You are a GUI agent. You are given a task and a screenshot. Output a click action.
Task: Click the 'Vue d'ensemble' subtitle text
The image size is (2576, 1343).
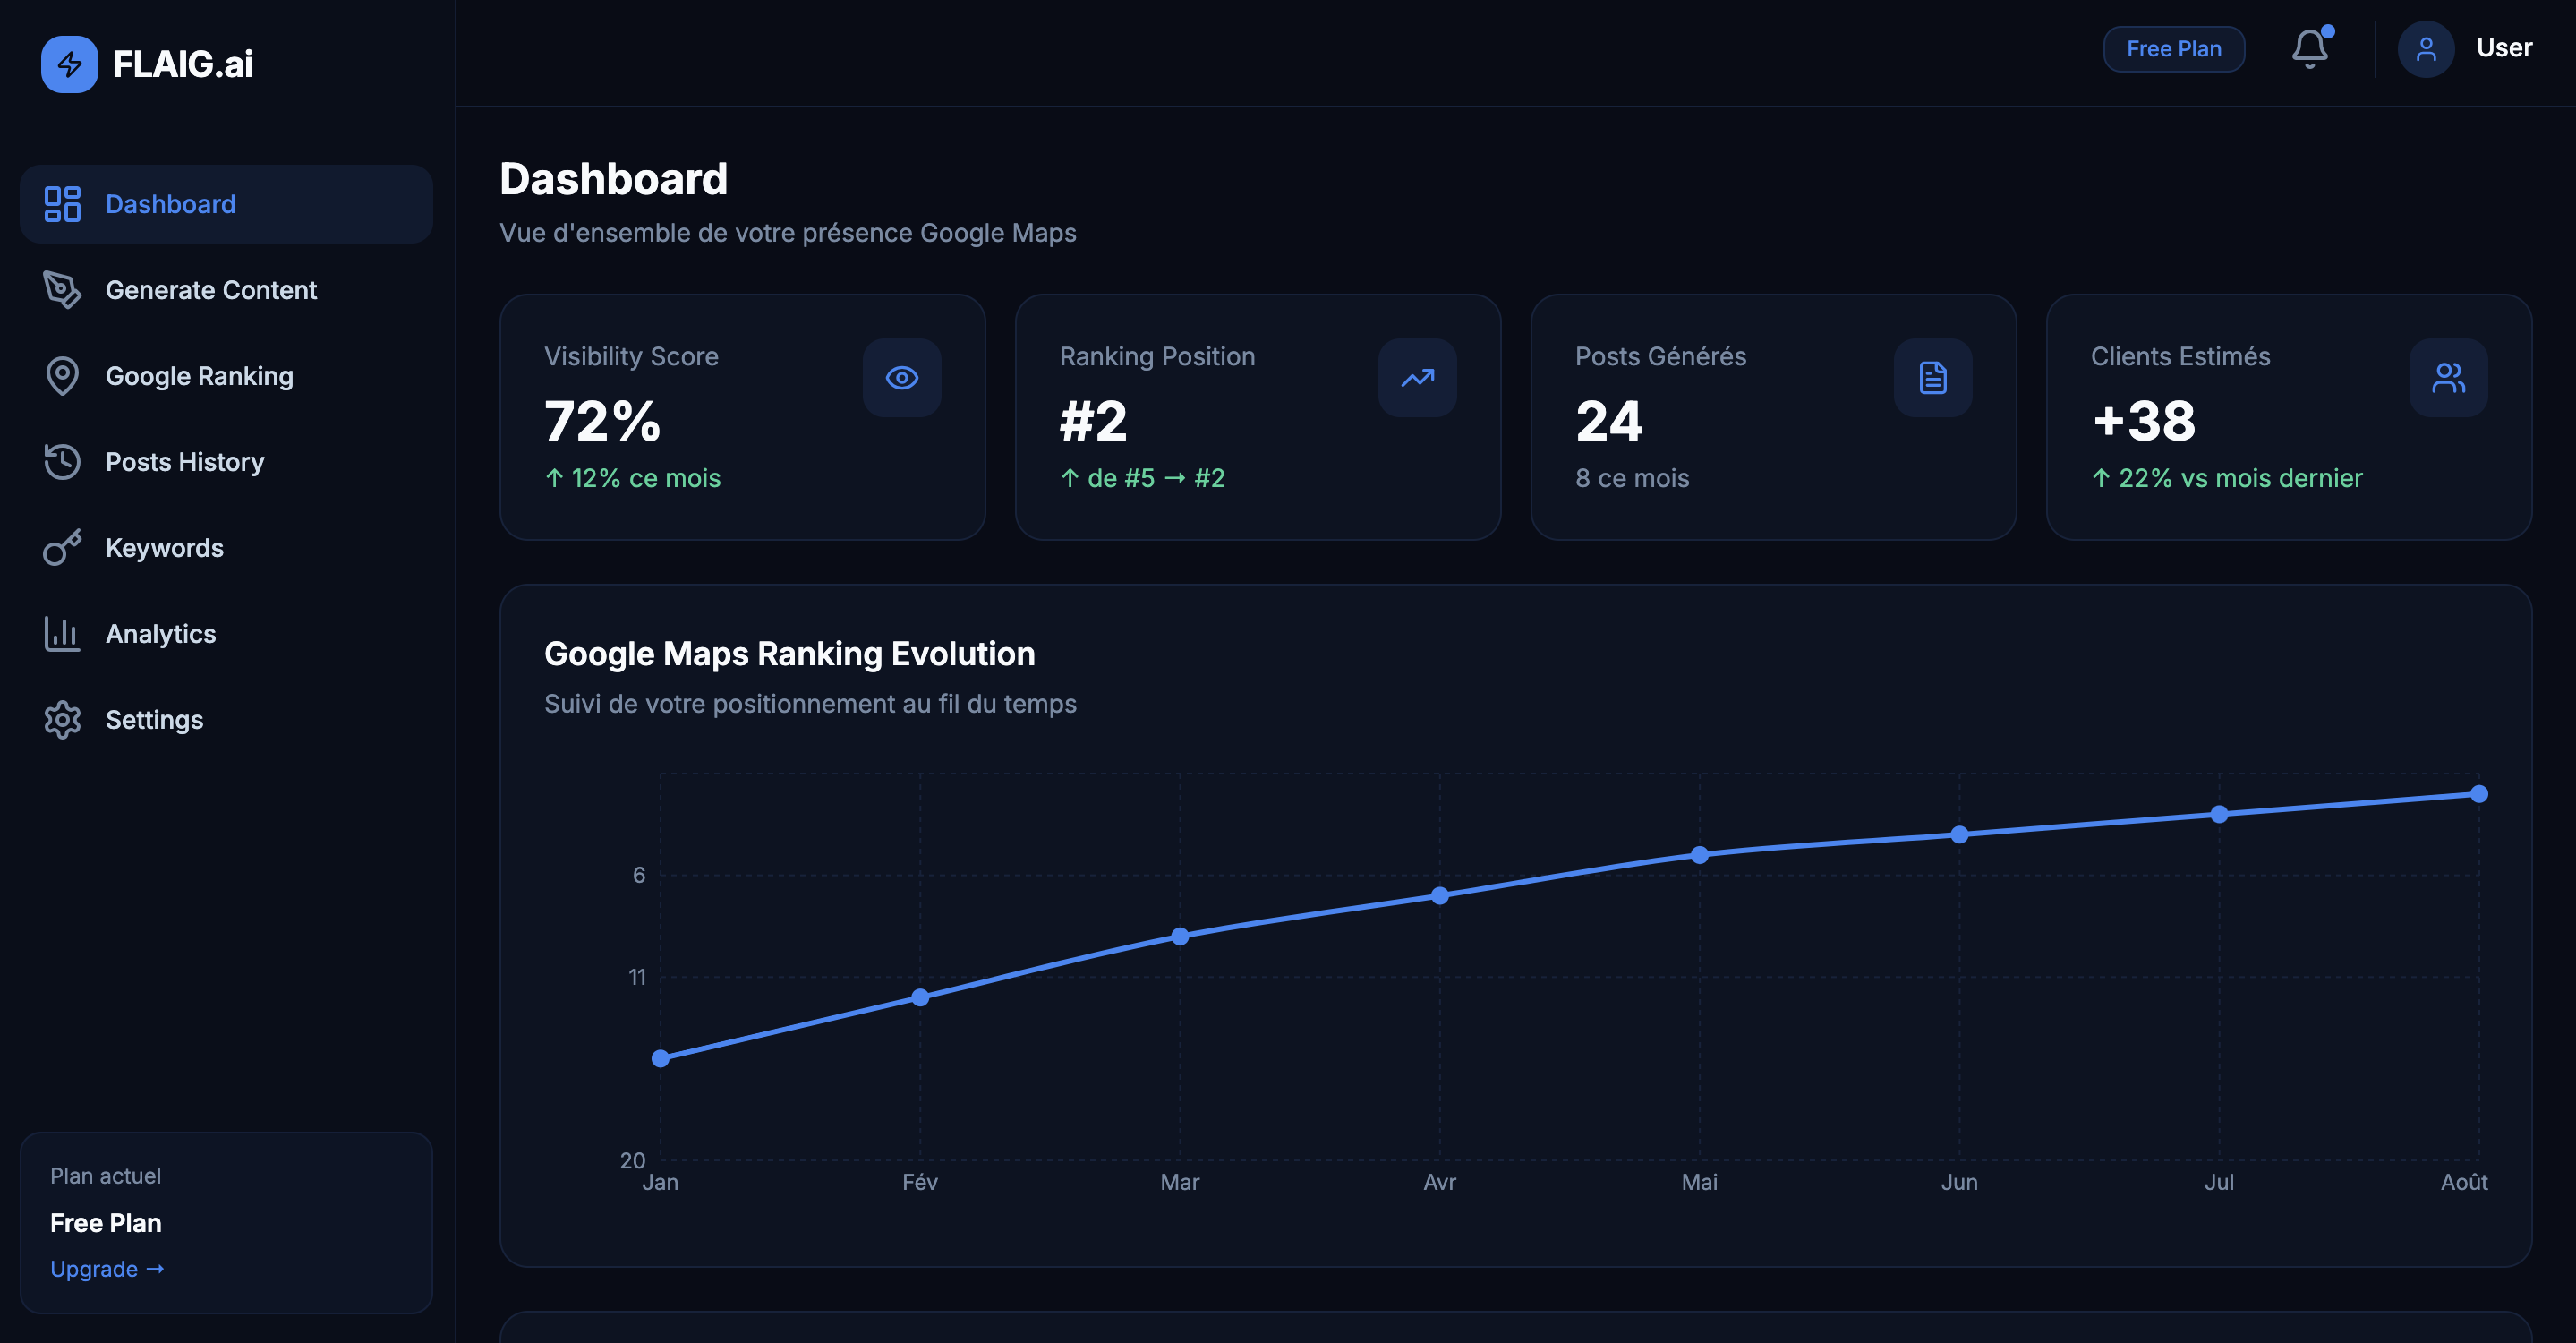[788, 233]
